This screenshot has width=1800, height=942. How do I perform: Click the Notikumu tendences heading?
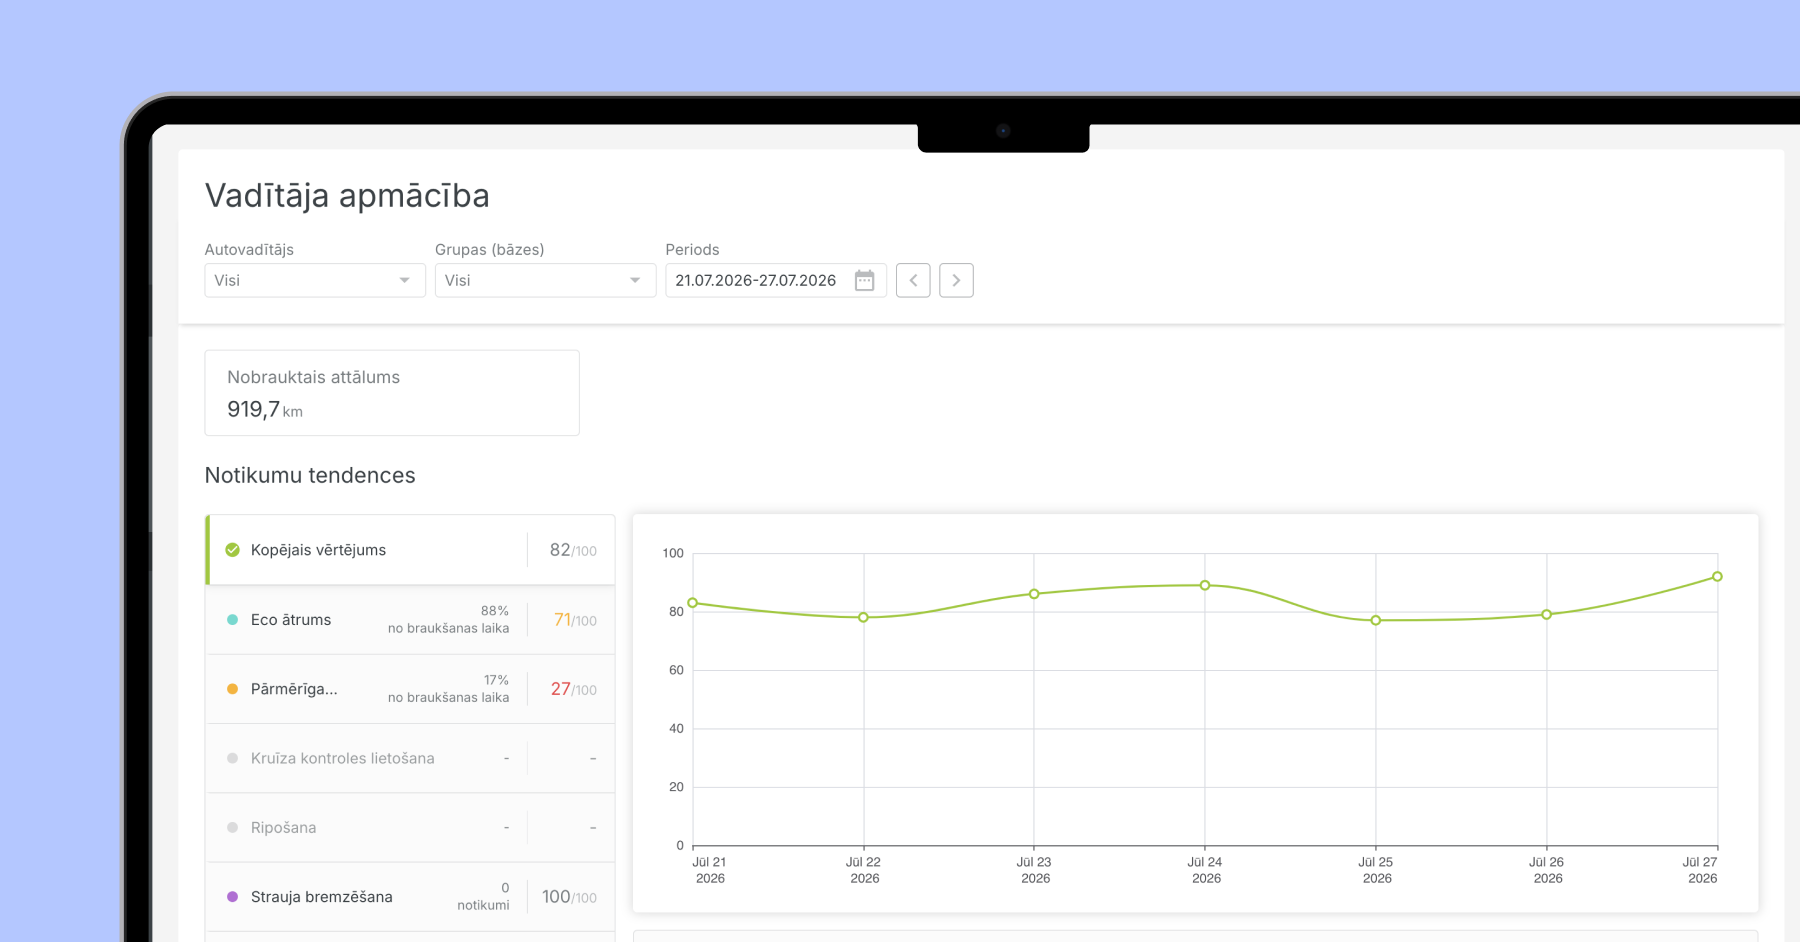click(310, 476)
